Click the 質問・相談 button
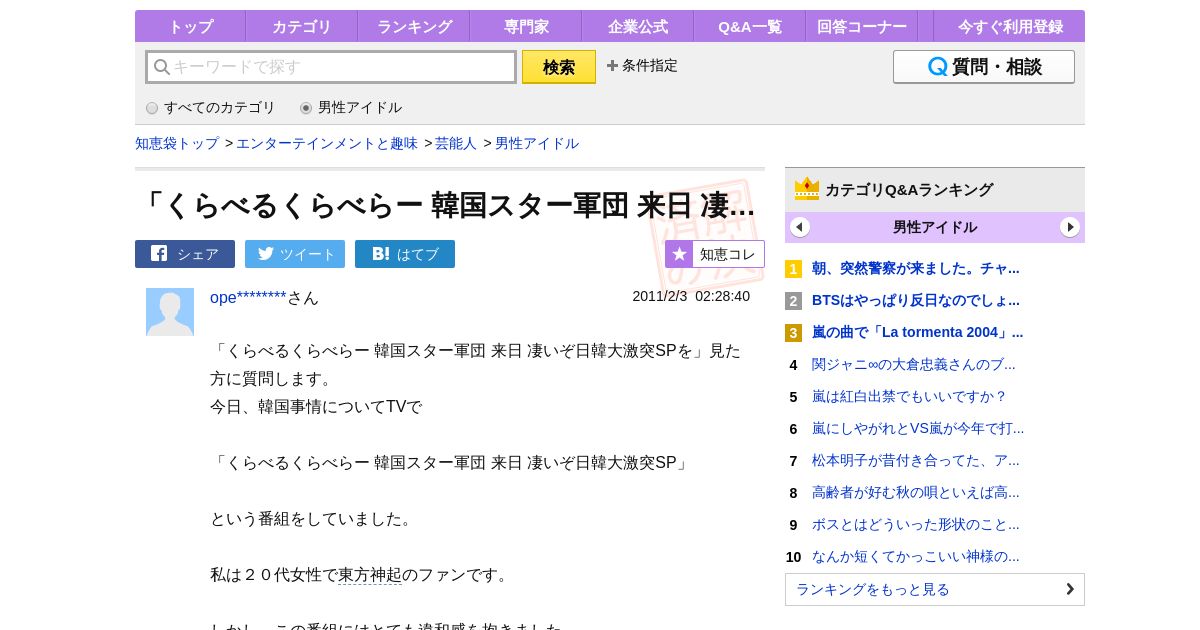Viewport: 1200px width, 630px height. point(984,67)
